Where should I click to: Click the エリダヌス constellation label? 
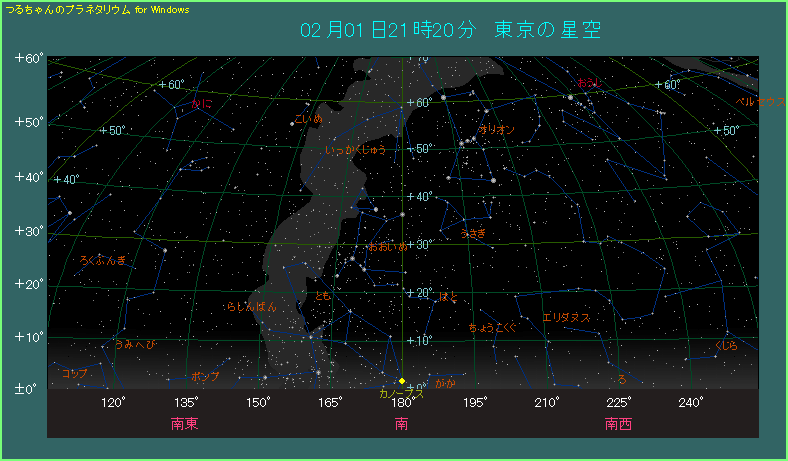(x=566, y=317)
